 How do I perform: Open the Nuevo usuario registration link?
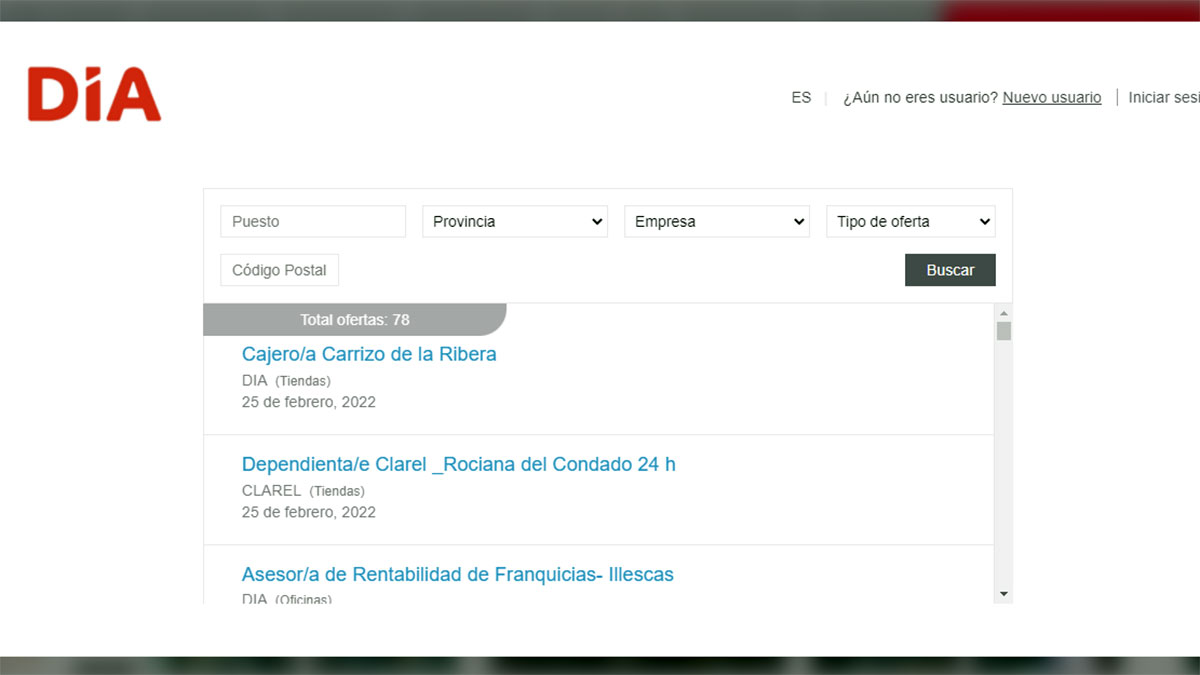1051,97
